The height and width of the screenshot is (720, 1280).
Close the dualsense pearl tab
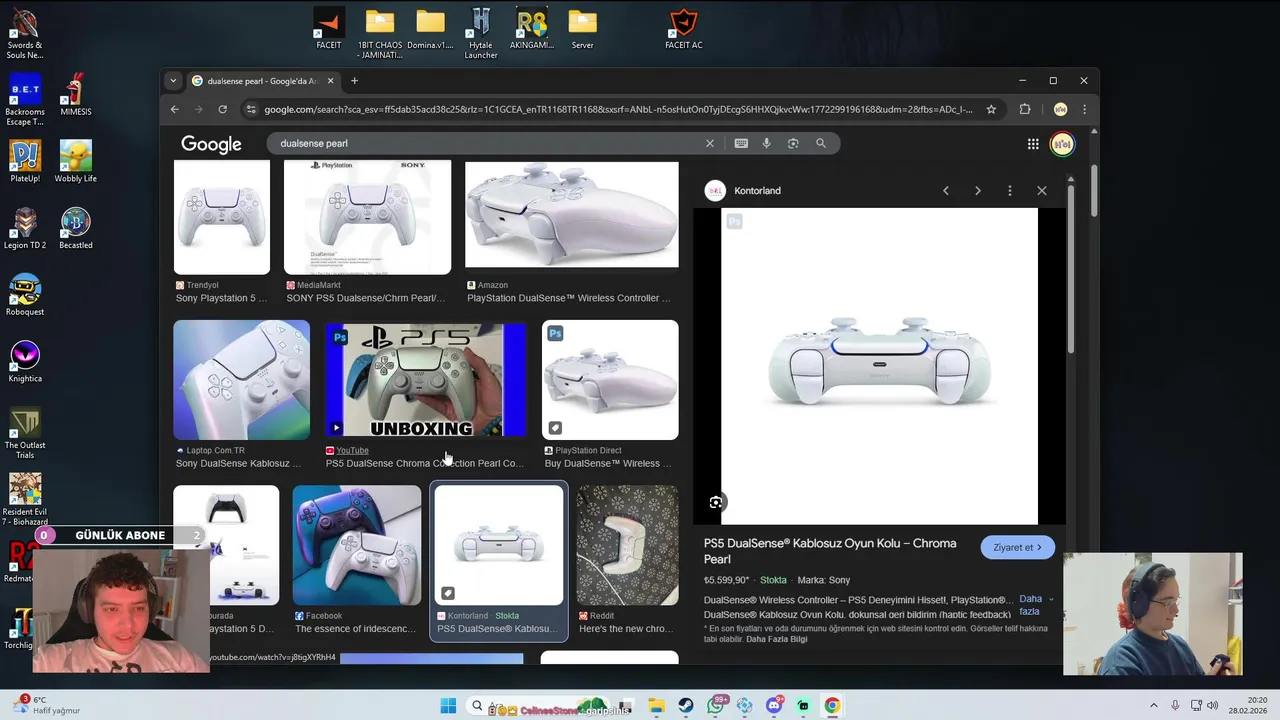tap(330, 81)
